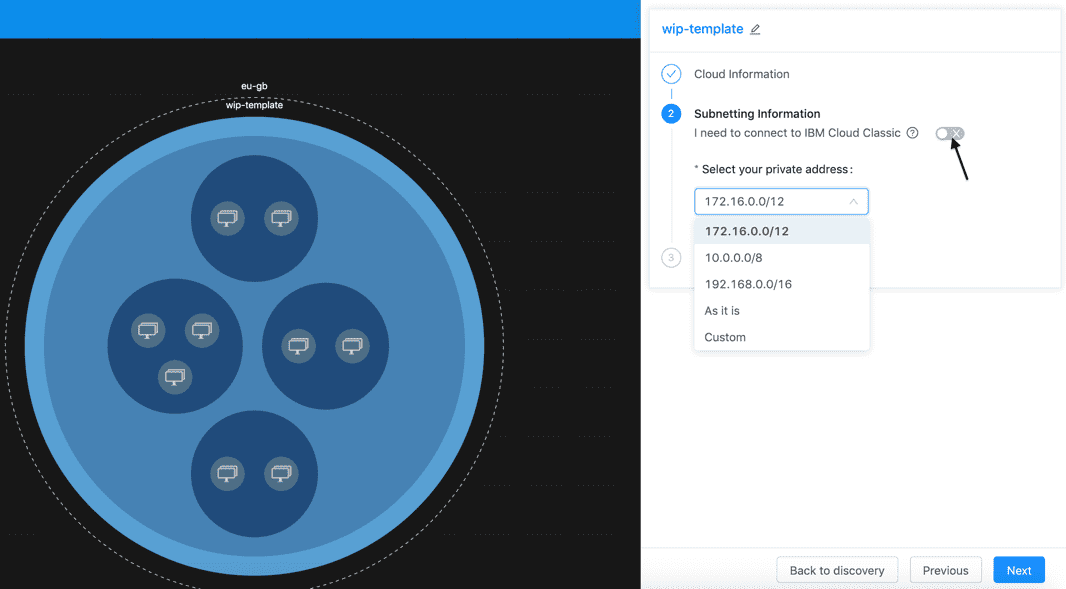Collapse the private address dropdown showing 172.16.0.0/12

pyautogui.click(x=781, y=201)
